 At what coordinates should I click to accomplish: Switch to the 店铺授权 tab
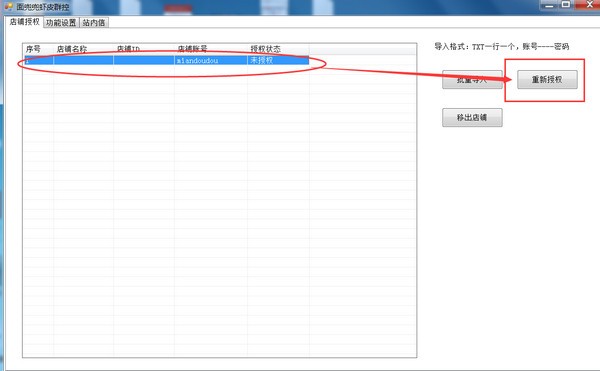(x=24, y=22)
